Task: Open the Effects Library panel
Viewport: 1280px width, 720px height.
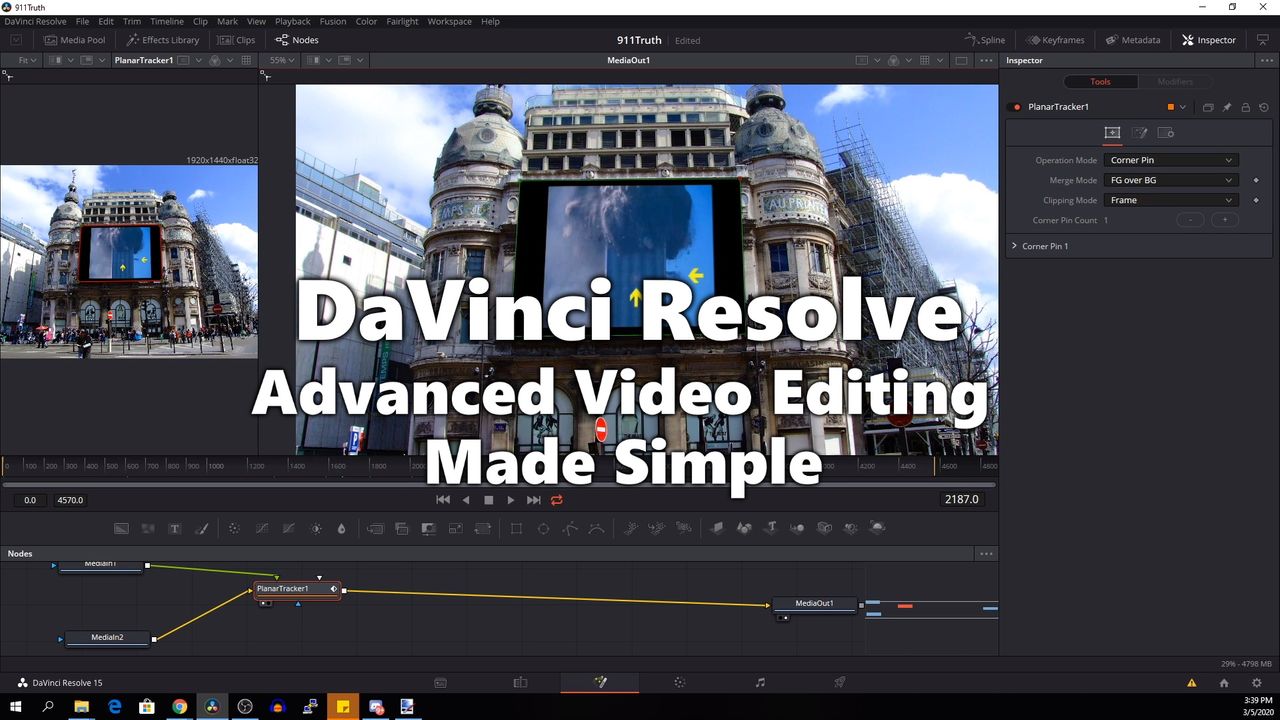Action: [163, 40]
